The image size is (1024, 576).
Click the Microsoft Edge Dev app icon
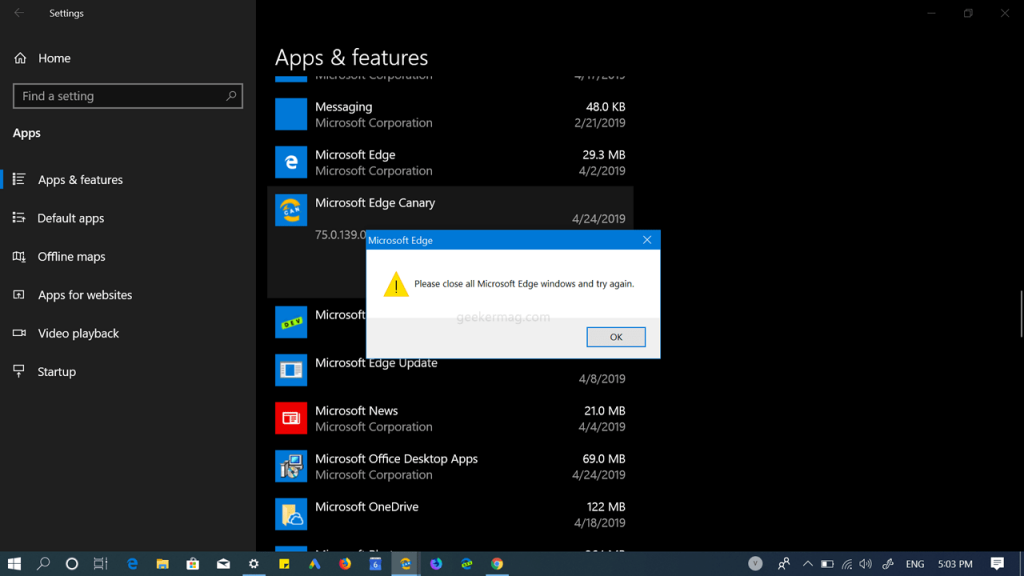coord(291,322)
